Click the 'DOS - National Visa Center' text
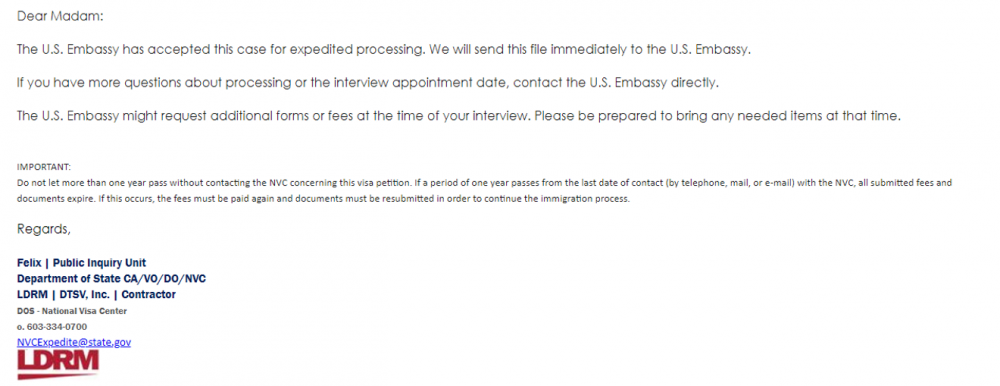Image resolution: width=1000 pixels, height=386 pixels. pos(72,311)
